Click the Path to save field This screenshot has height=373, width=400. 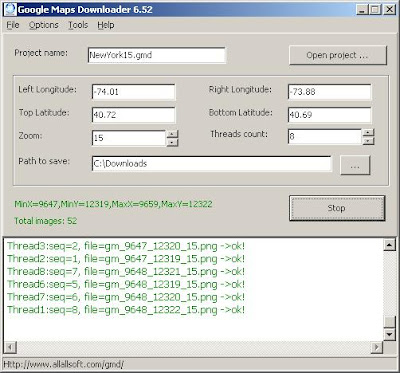212,164
